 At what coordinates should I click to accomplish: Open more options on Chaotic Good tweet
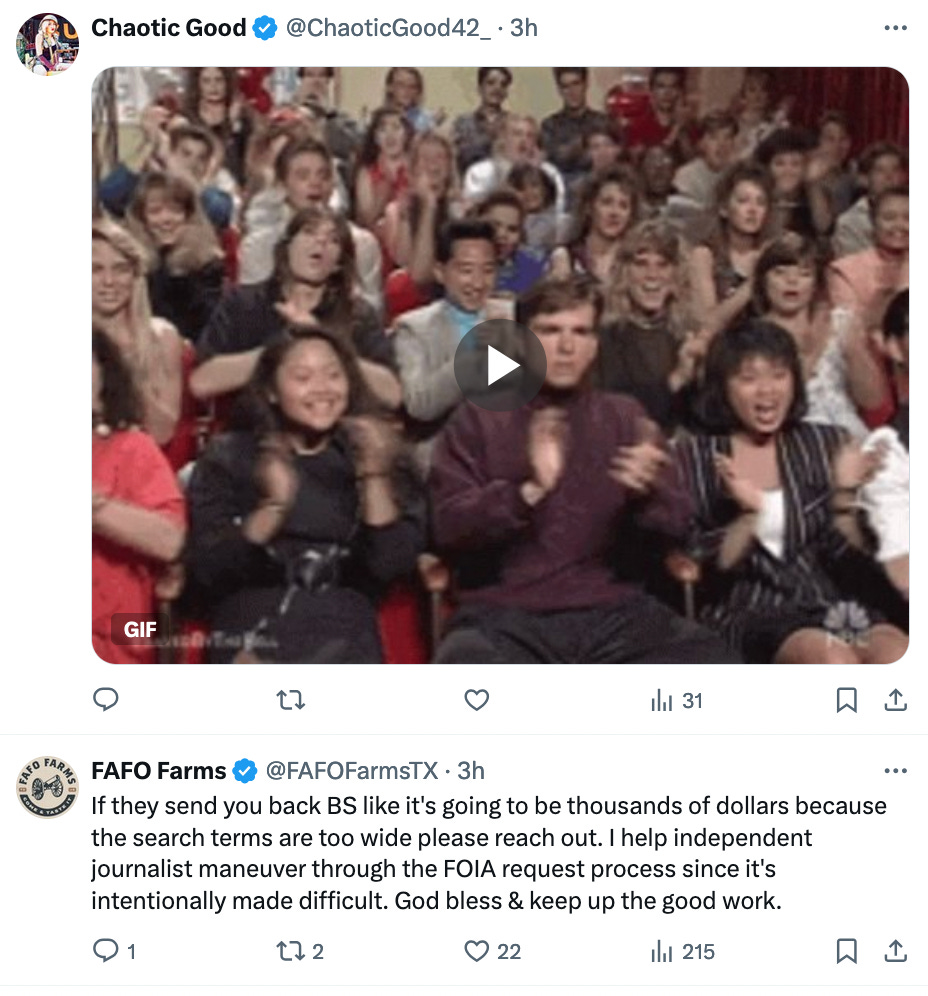(x=895, y=27)
